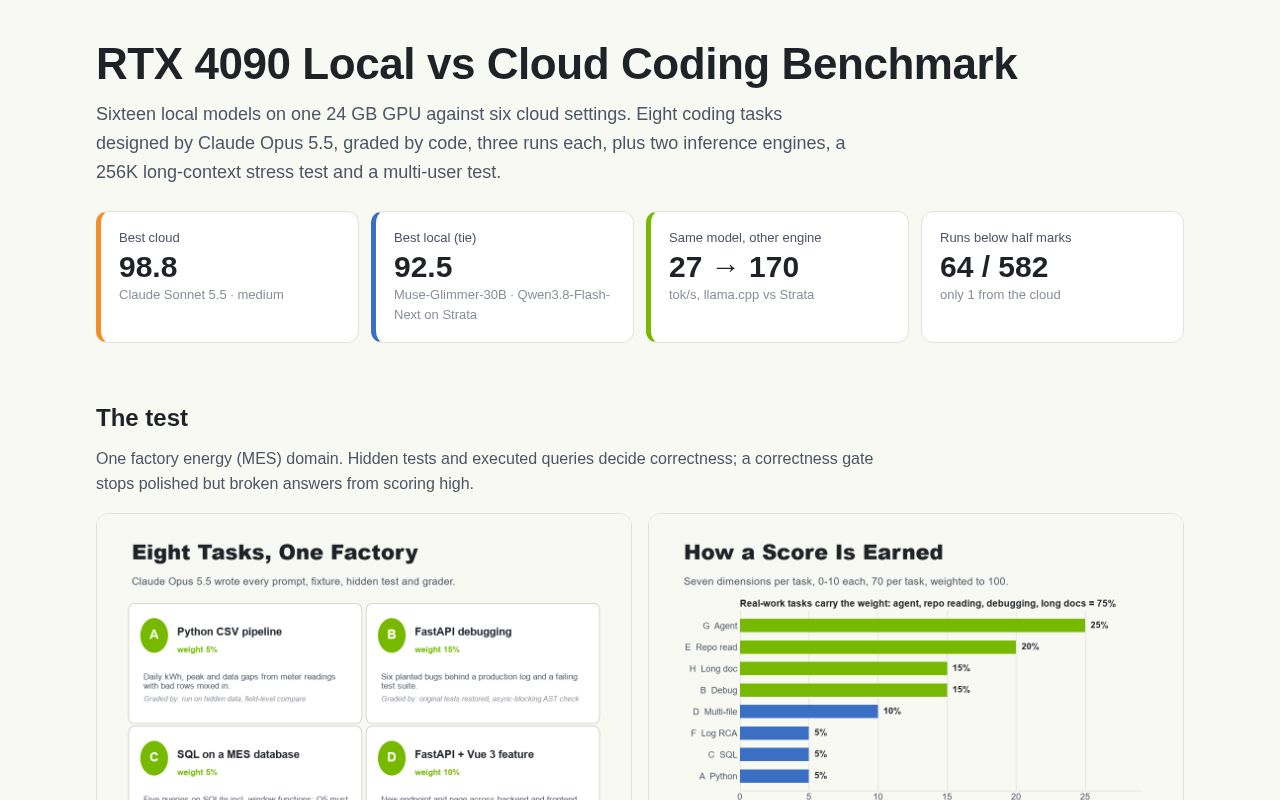
Task: Click the Agent 25% bar in the chart
Action: coord(912,625)
